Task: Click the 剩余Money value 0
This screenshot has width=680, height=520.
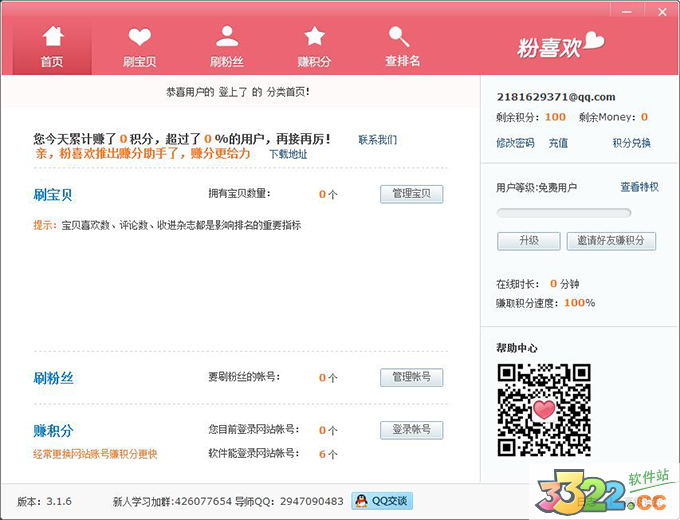Action: point(644,117)
